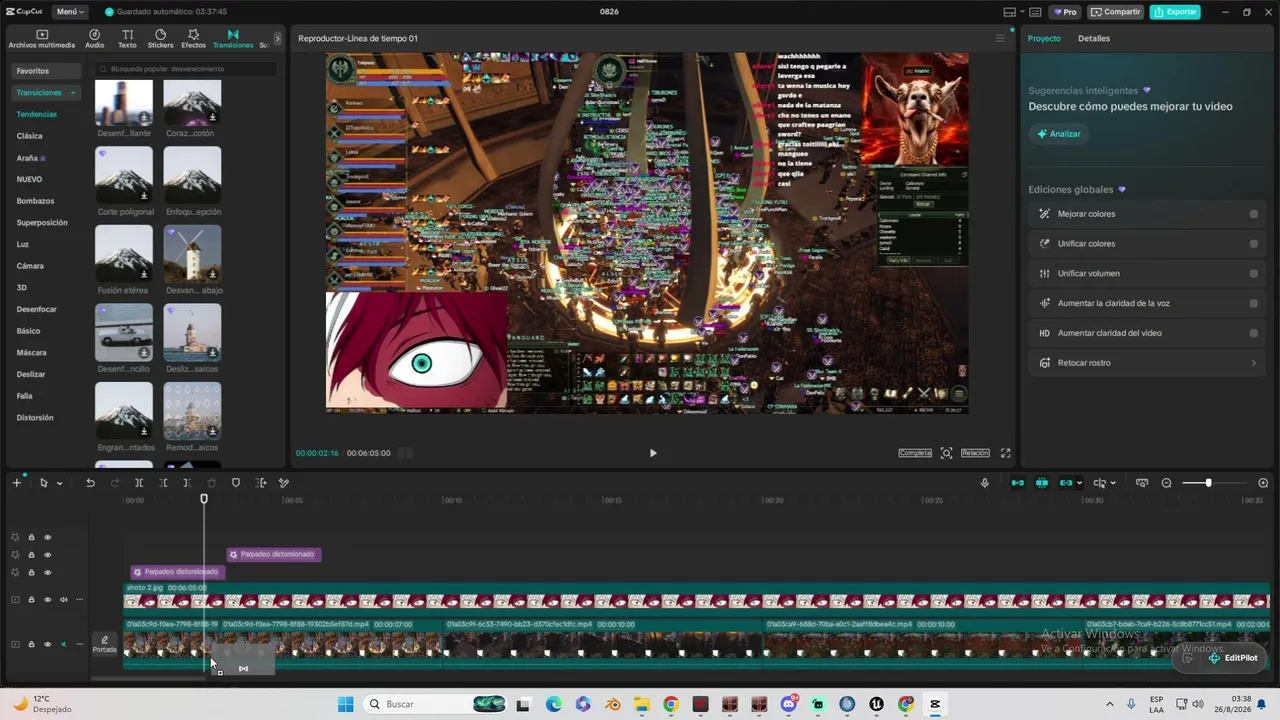Choose the Fusión etérea transition thumbnail

click(124, 254)
